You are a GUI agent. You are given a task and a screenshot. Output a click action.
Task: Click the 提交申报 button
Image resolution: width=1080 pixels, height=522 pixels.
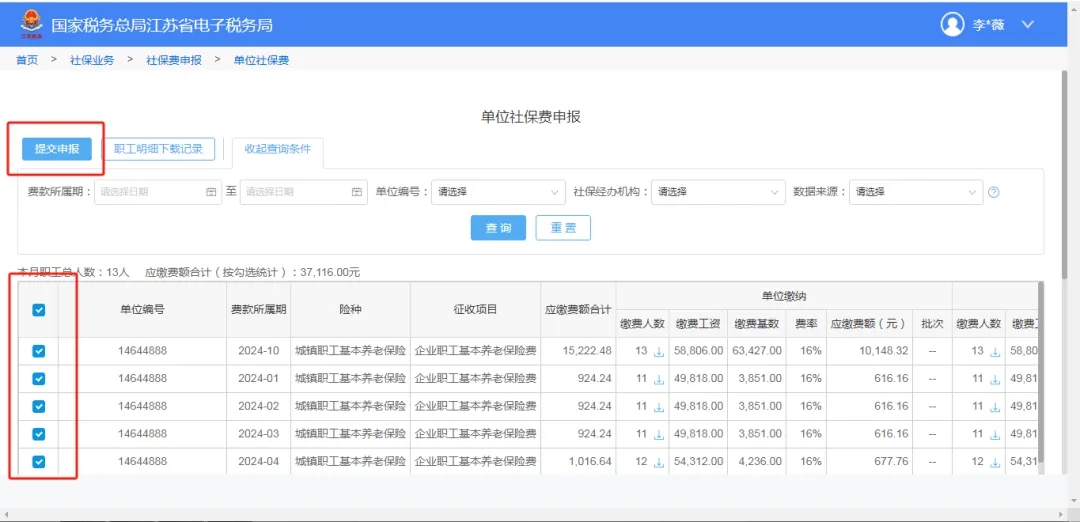pyautogui.click(x=57, y=149)
